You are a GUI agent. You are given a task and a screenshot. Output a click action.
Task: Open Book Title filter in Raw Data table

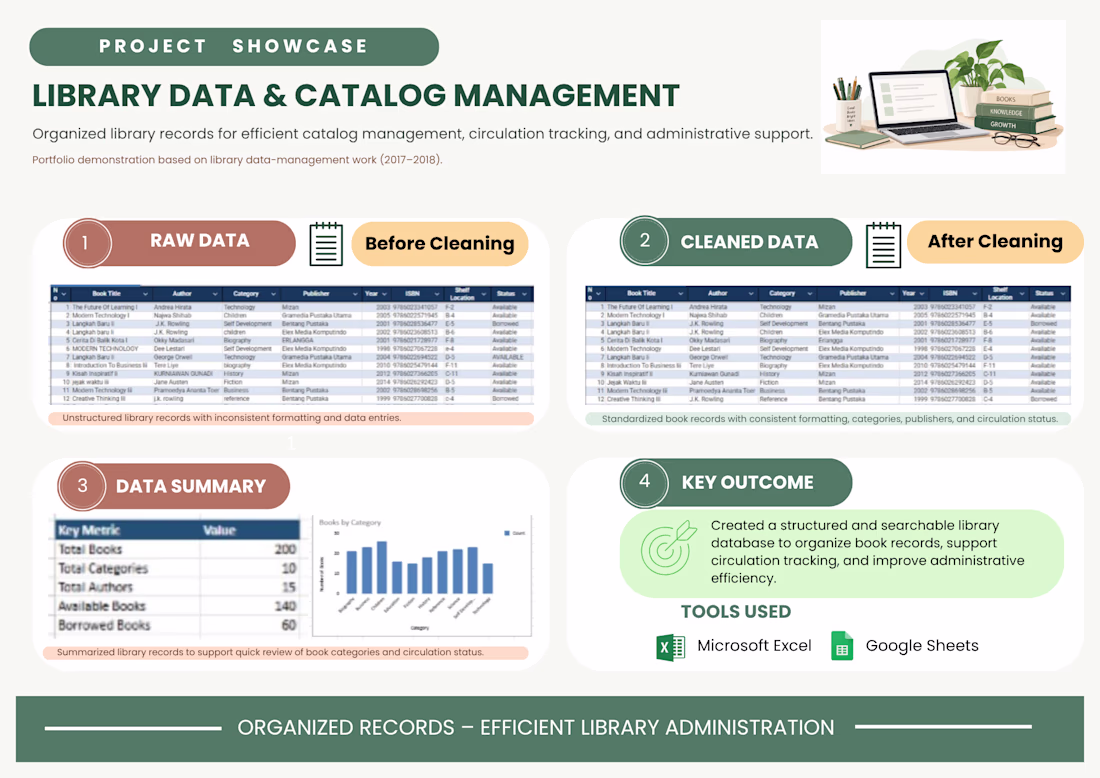click(x=145, y=294)
